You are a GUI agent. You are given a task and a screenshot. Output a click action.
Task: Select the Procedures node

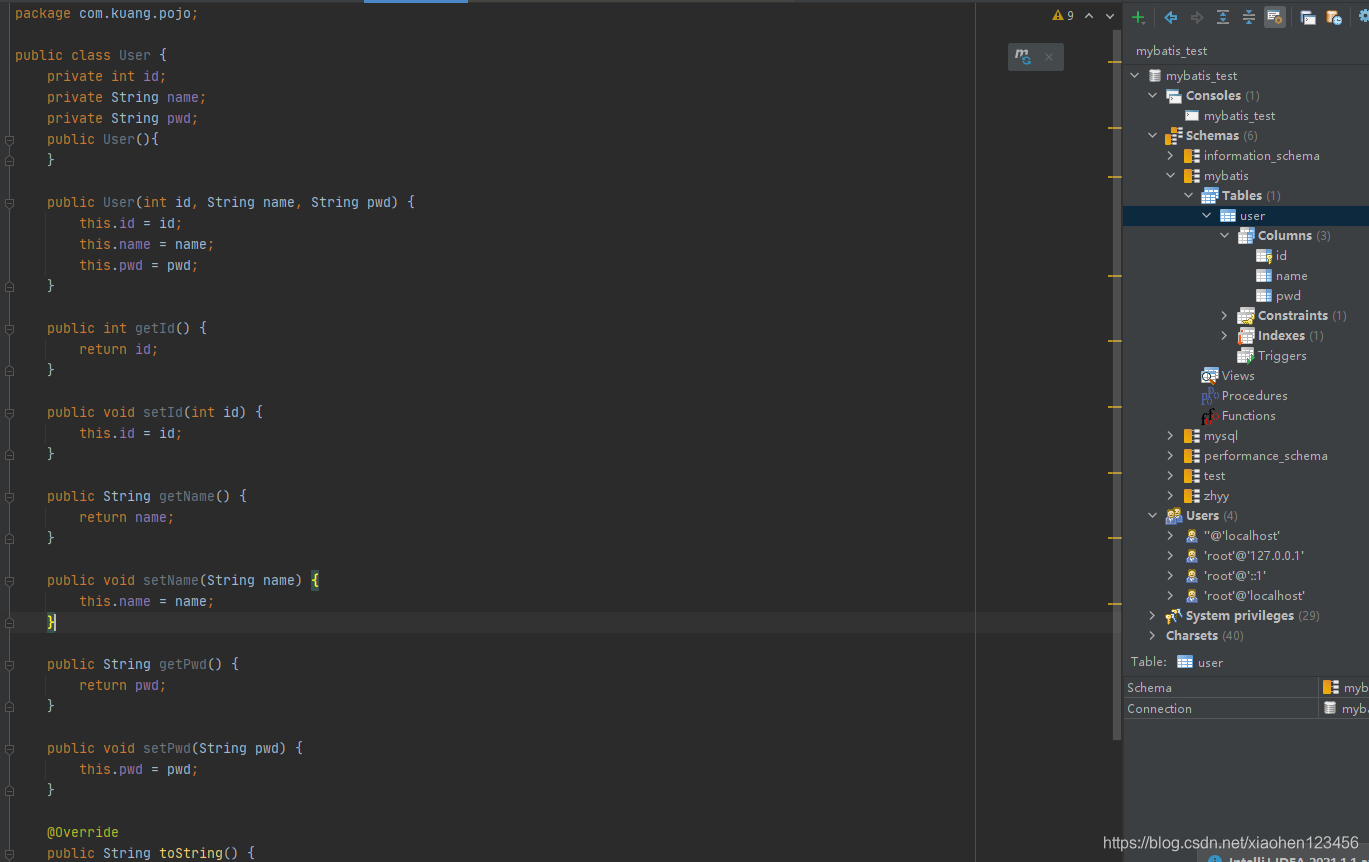pyautogui.click(x=1254, y=396)
